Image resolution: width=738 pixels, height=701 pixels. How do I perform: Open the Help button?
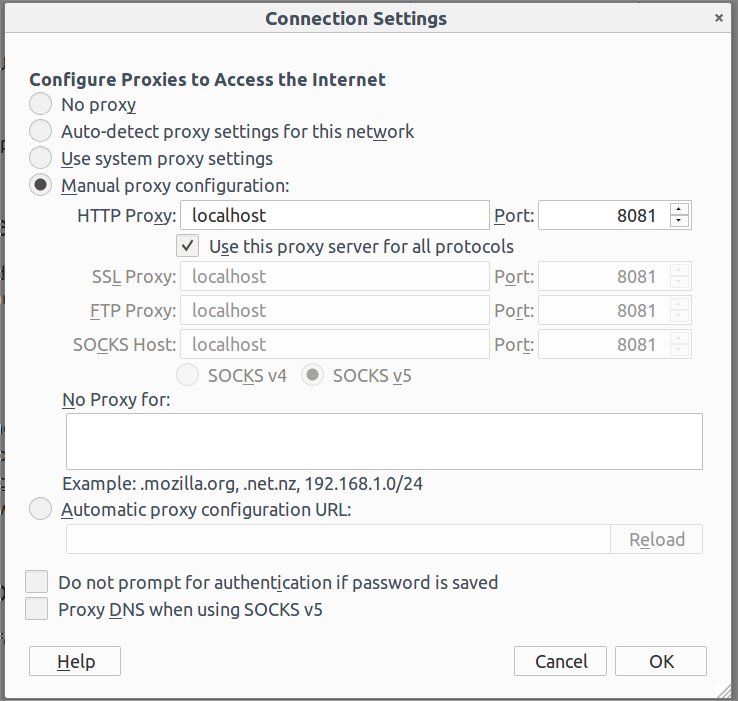[x=75, y=661]
